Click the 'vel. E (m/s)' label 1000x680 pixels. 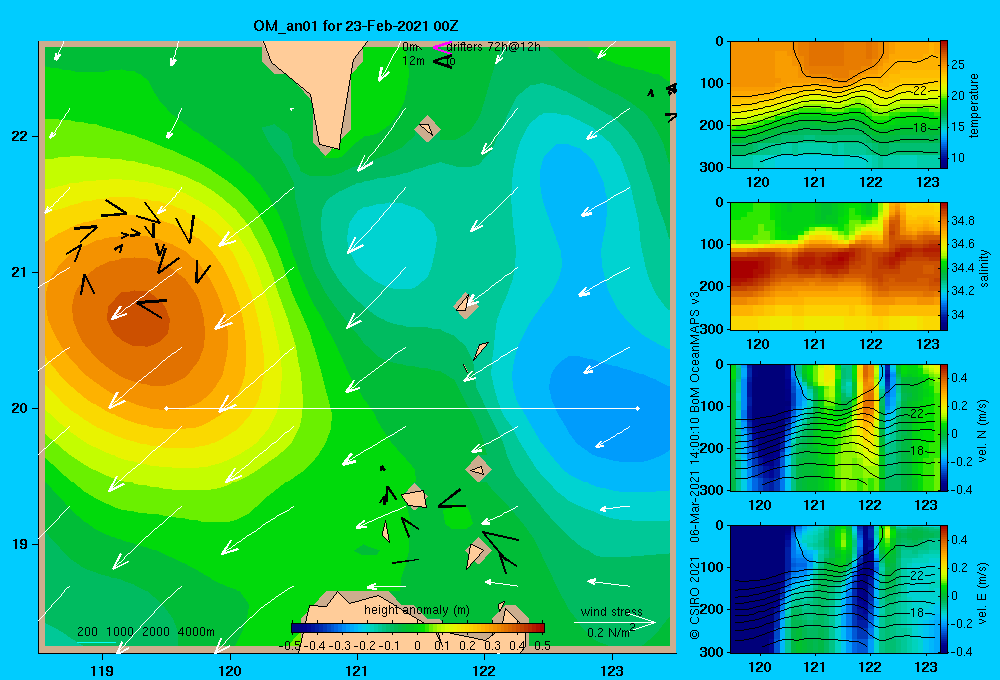(x=983, y=592)
